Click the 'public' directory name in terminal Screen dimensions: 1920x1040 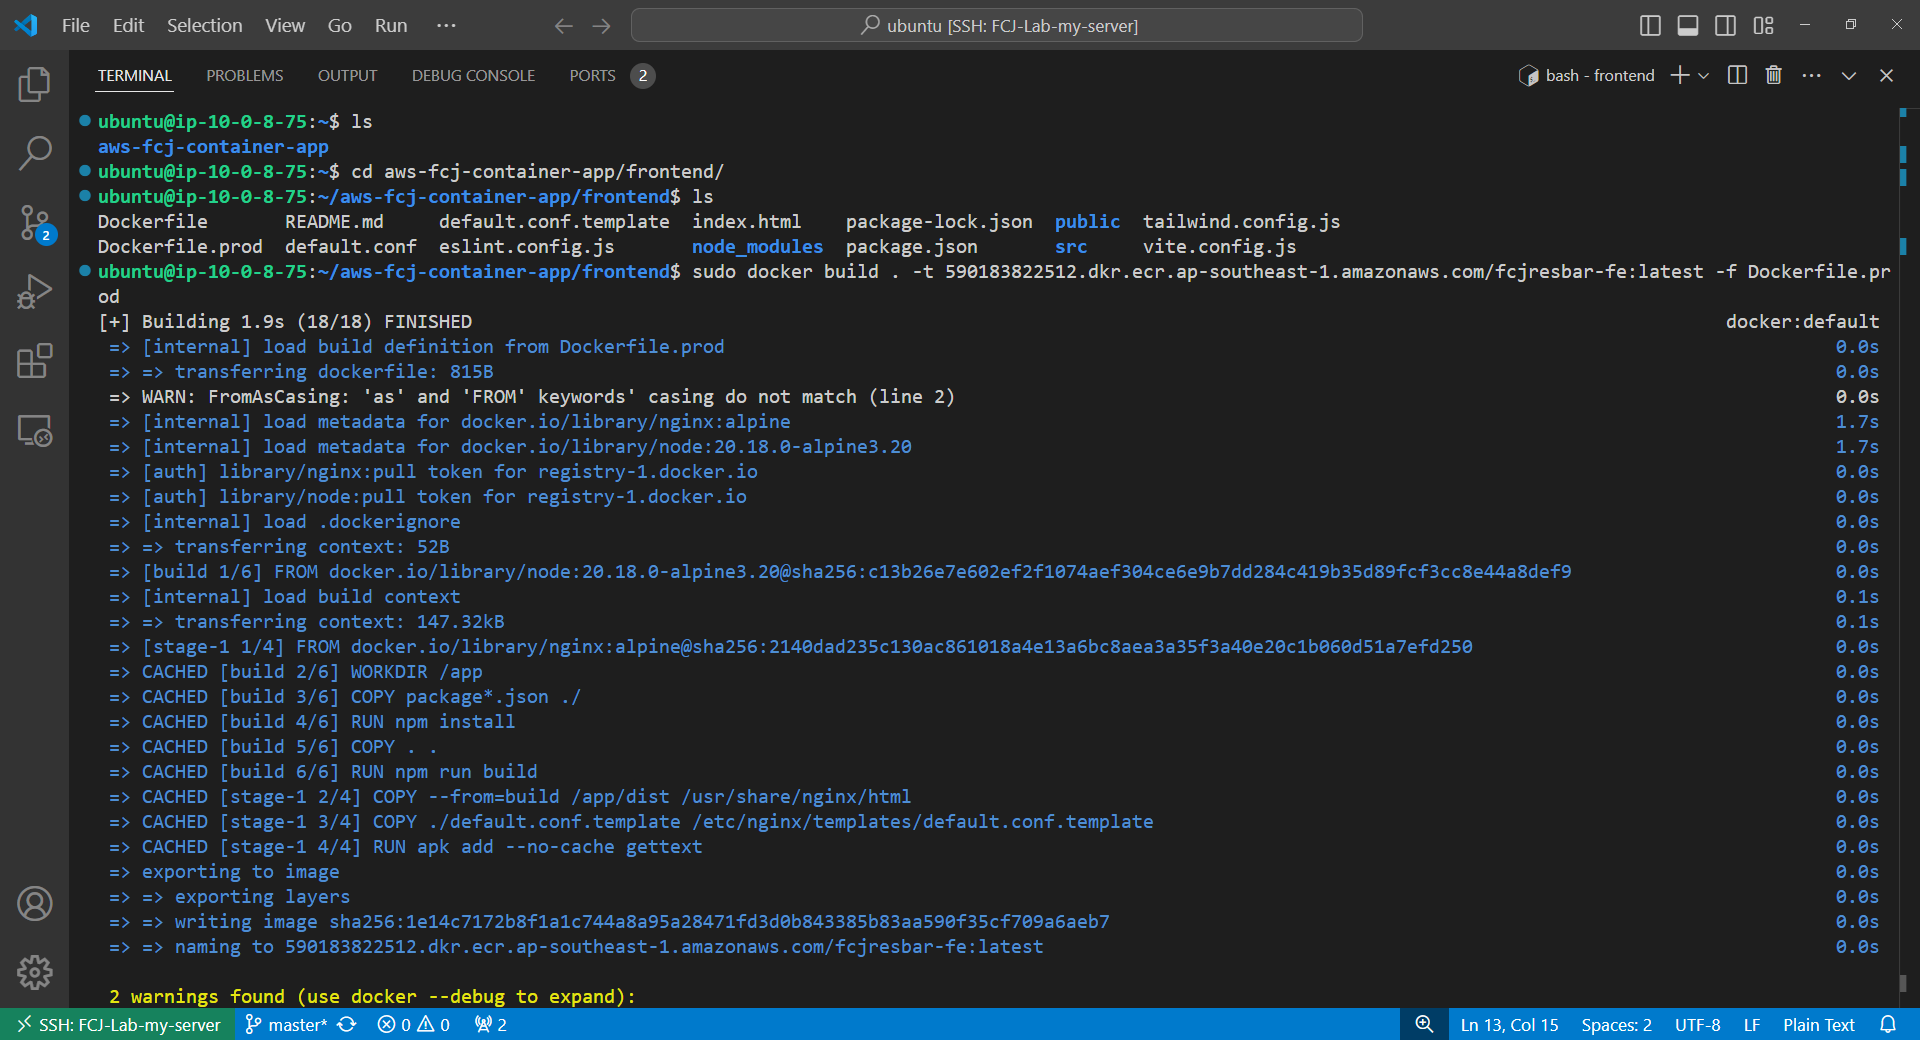coord(1087,222)
